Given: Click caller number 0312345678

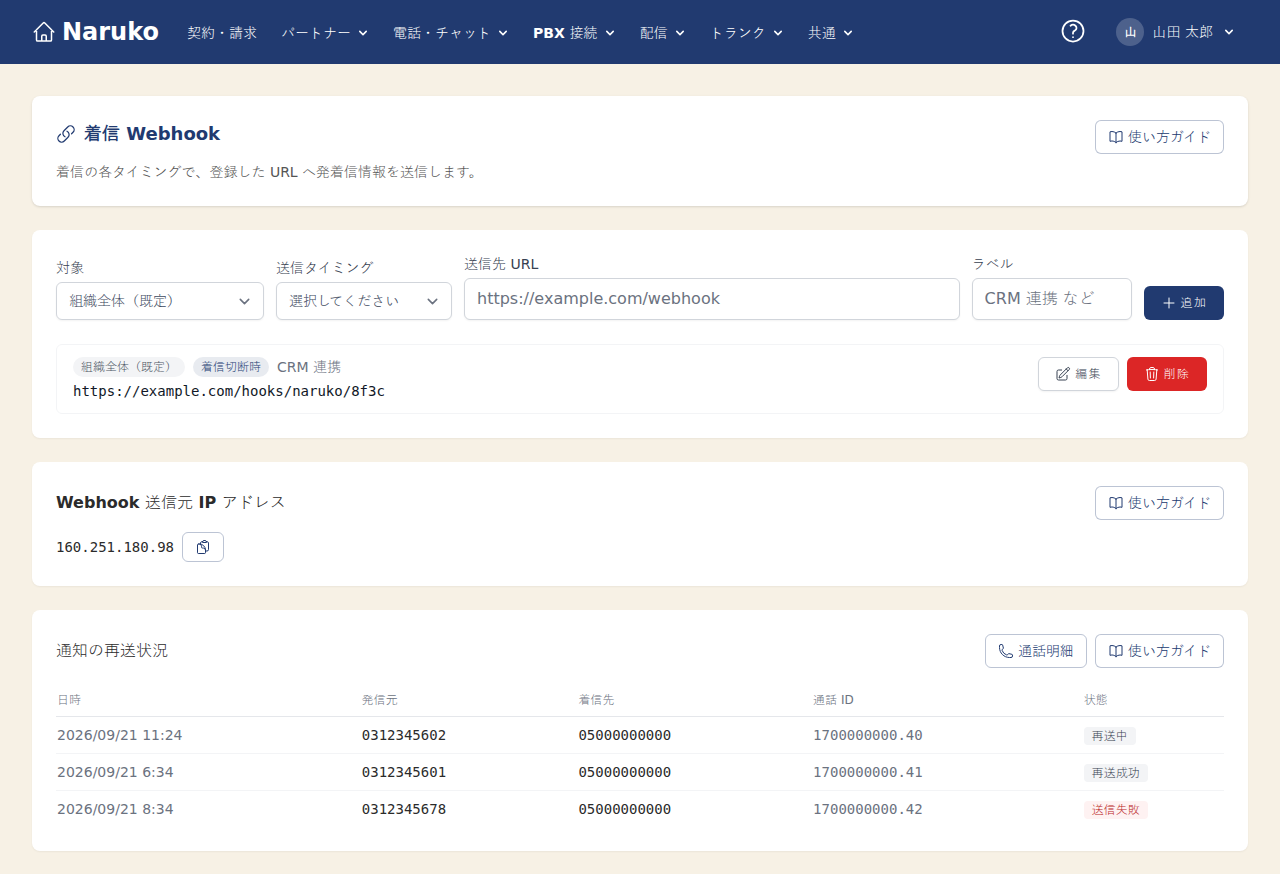Looking at the screenshot, I should pos(404,809).
